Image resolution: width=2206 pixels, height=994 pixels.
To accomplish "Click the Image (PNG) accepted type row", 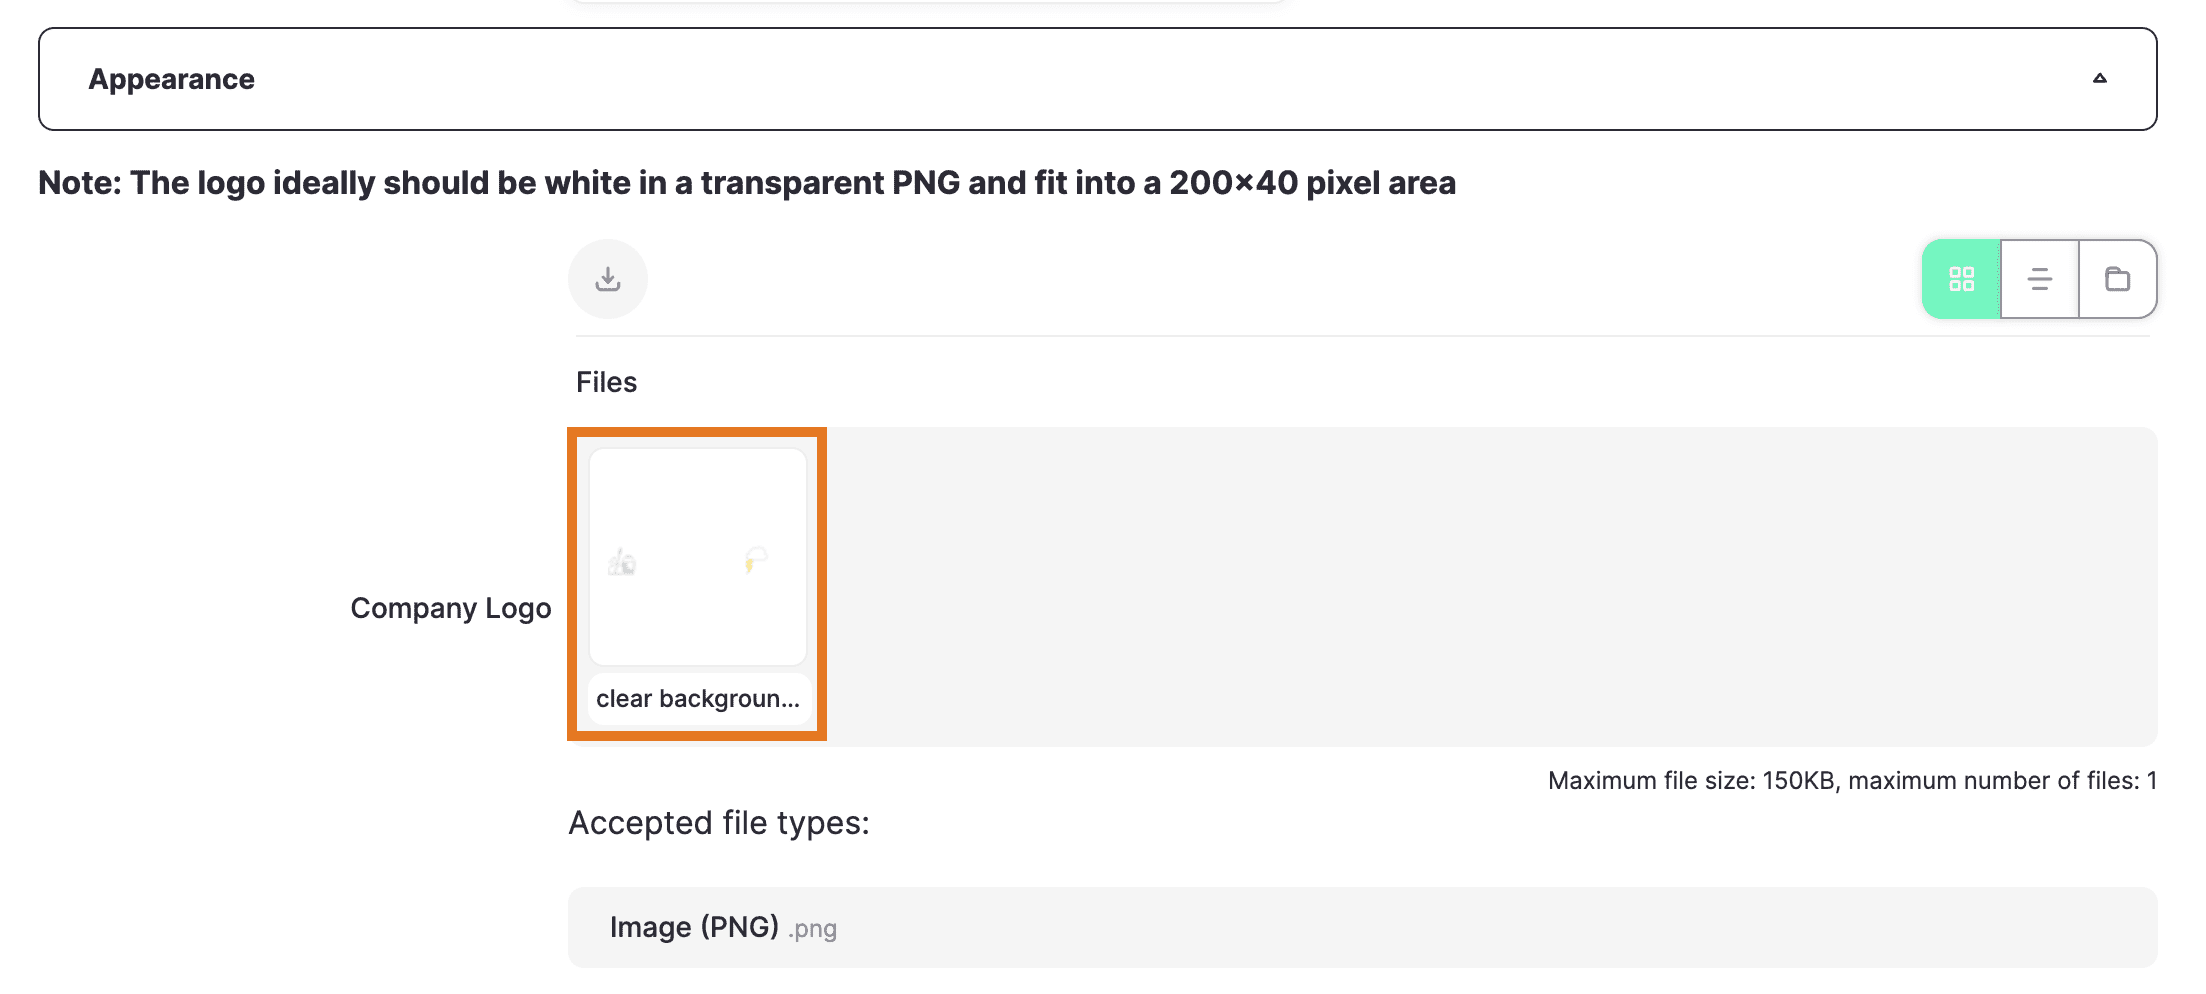I will tap(1363, 927).
